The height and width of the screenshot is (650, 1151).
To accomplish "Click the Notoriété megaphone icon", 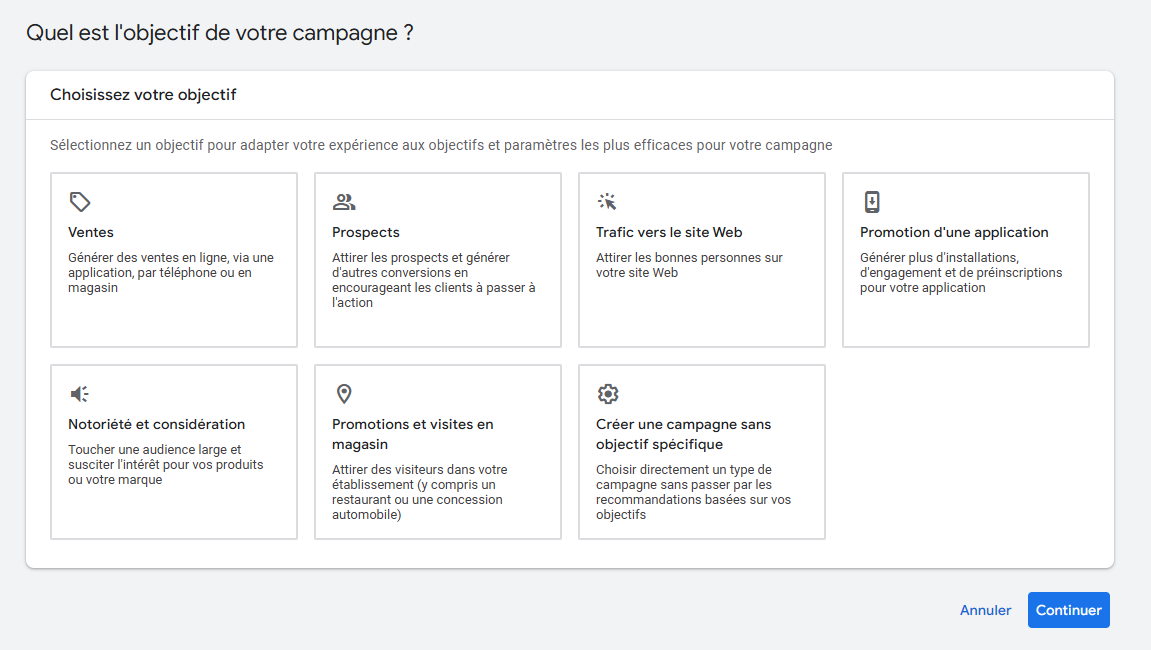I will [79, 394].
